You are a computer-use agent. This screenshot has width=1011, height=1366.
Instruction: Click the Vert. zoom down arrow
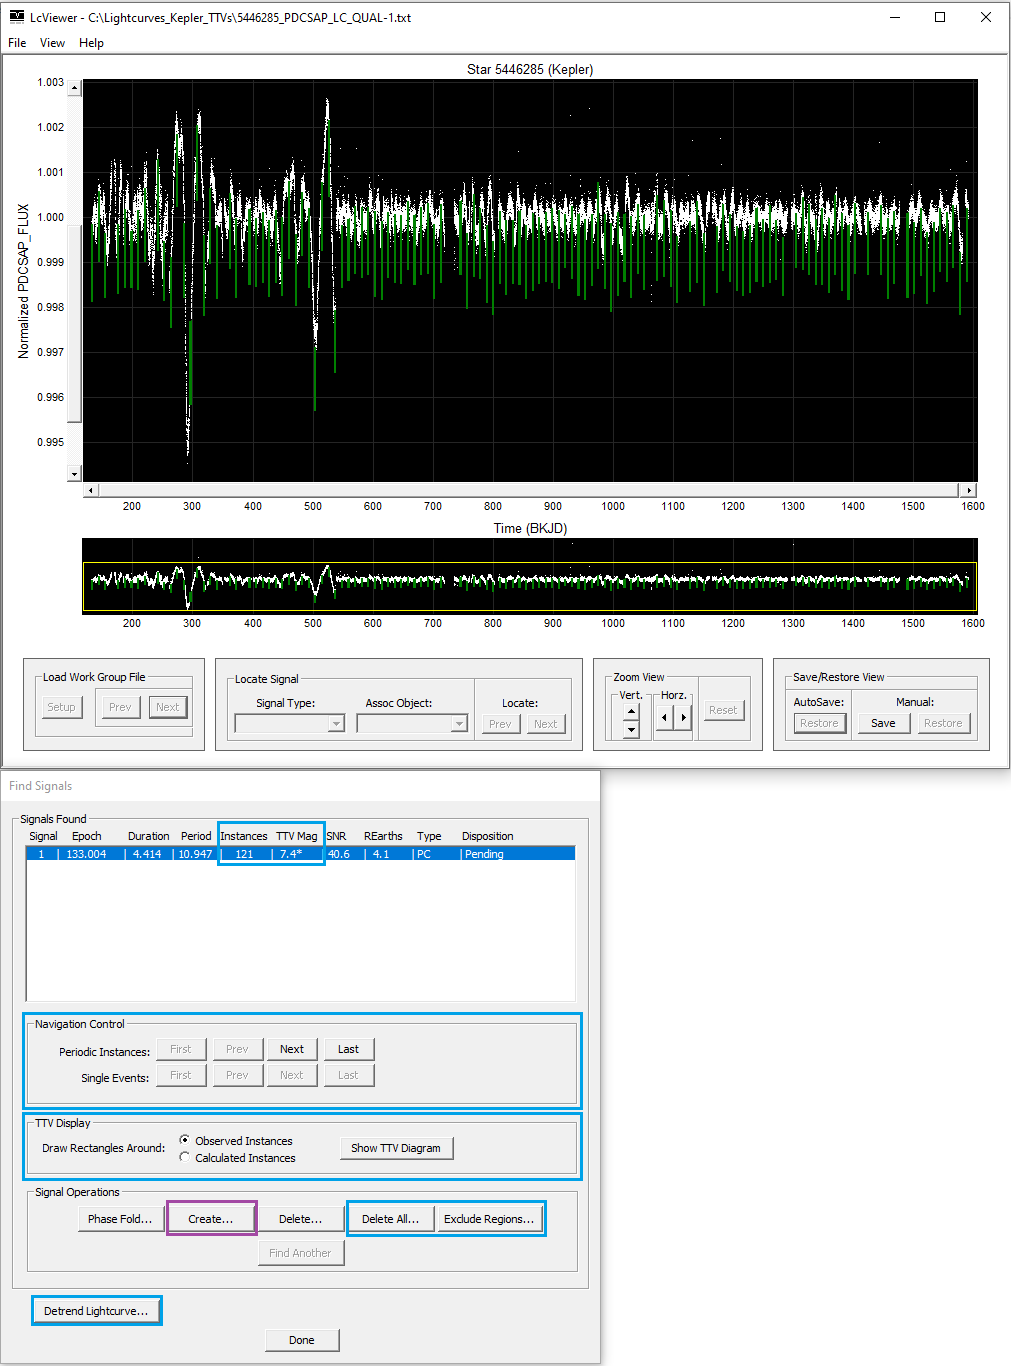[x=631, y=730]
